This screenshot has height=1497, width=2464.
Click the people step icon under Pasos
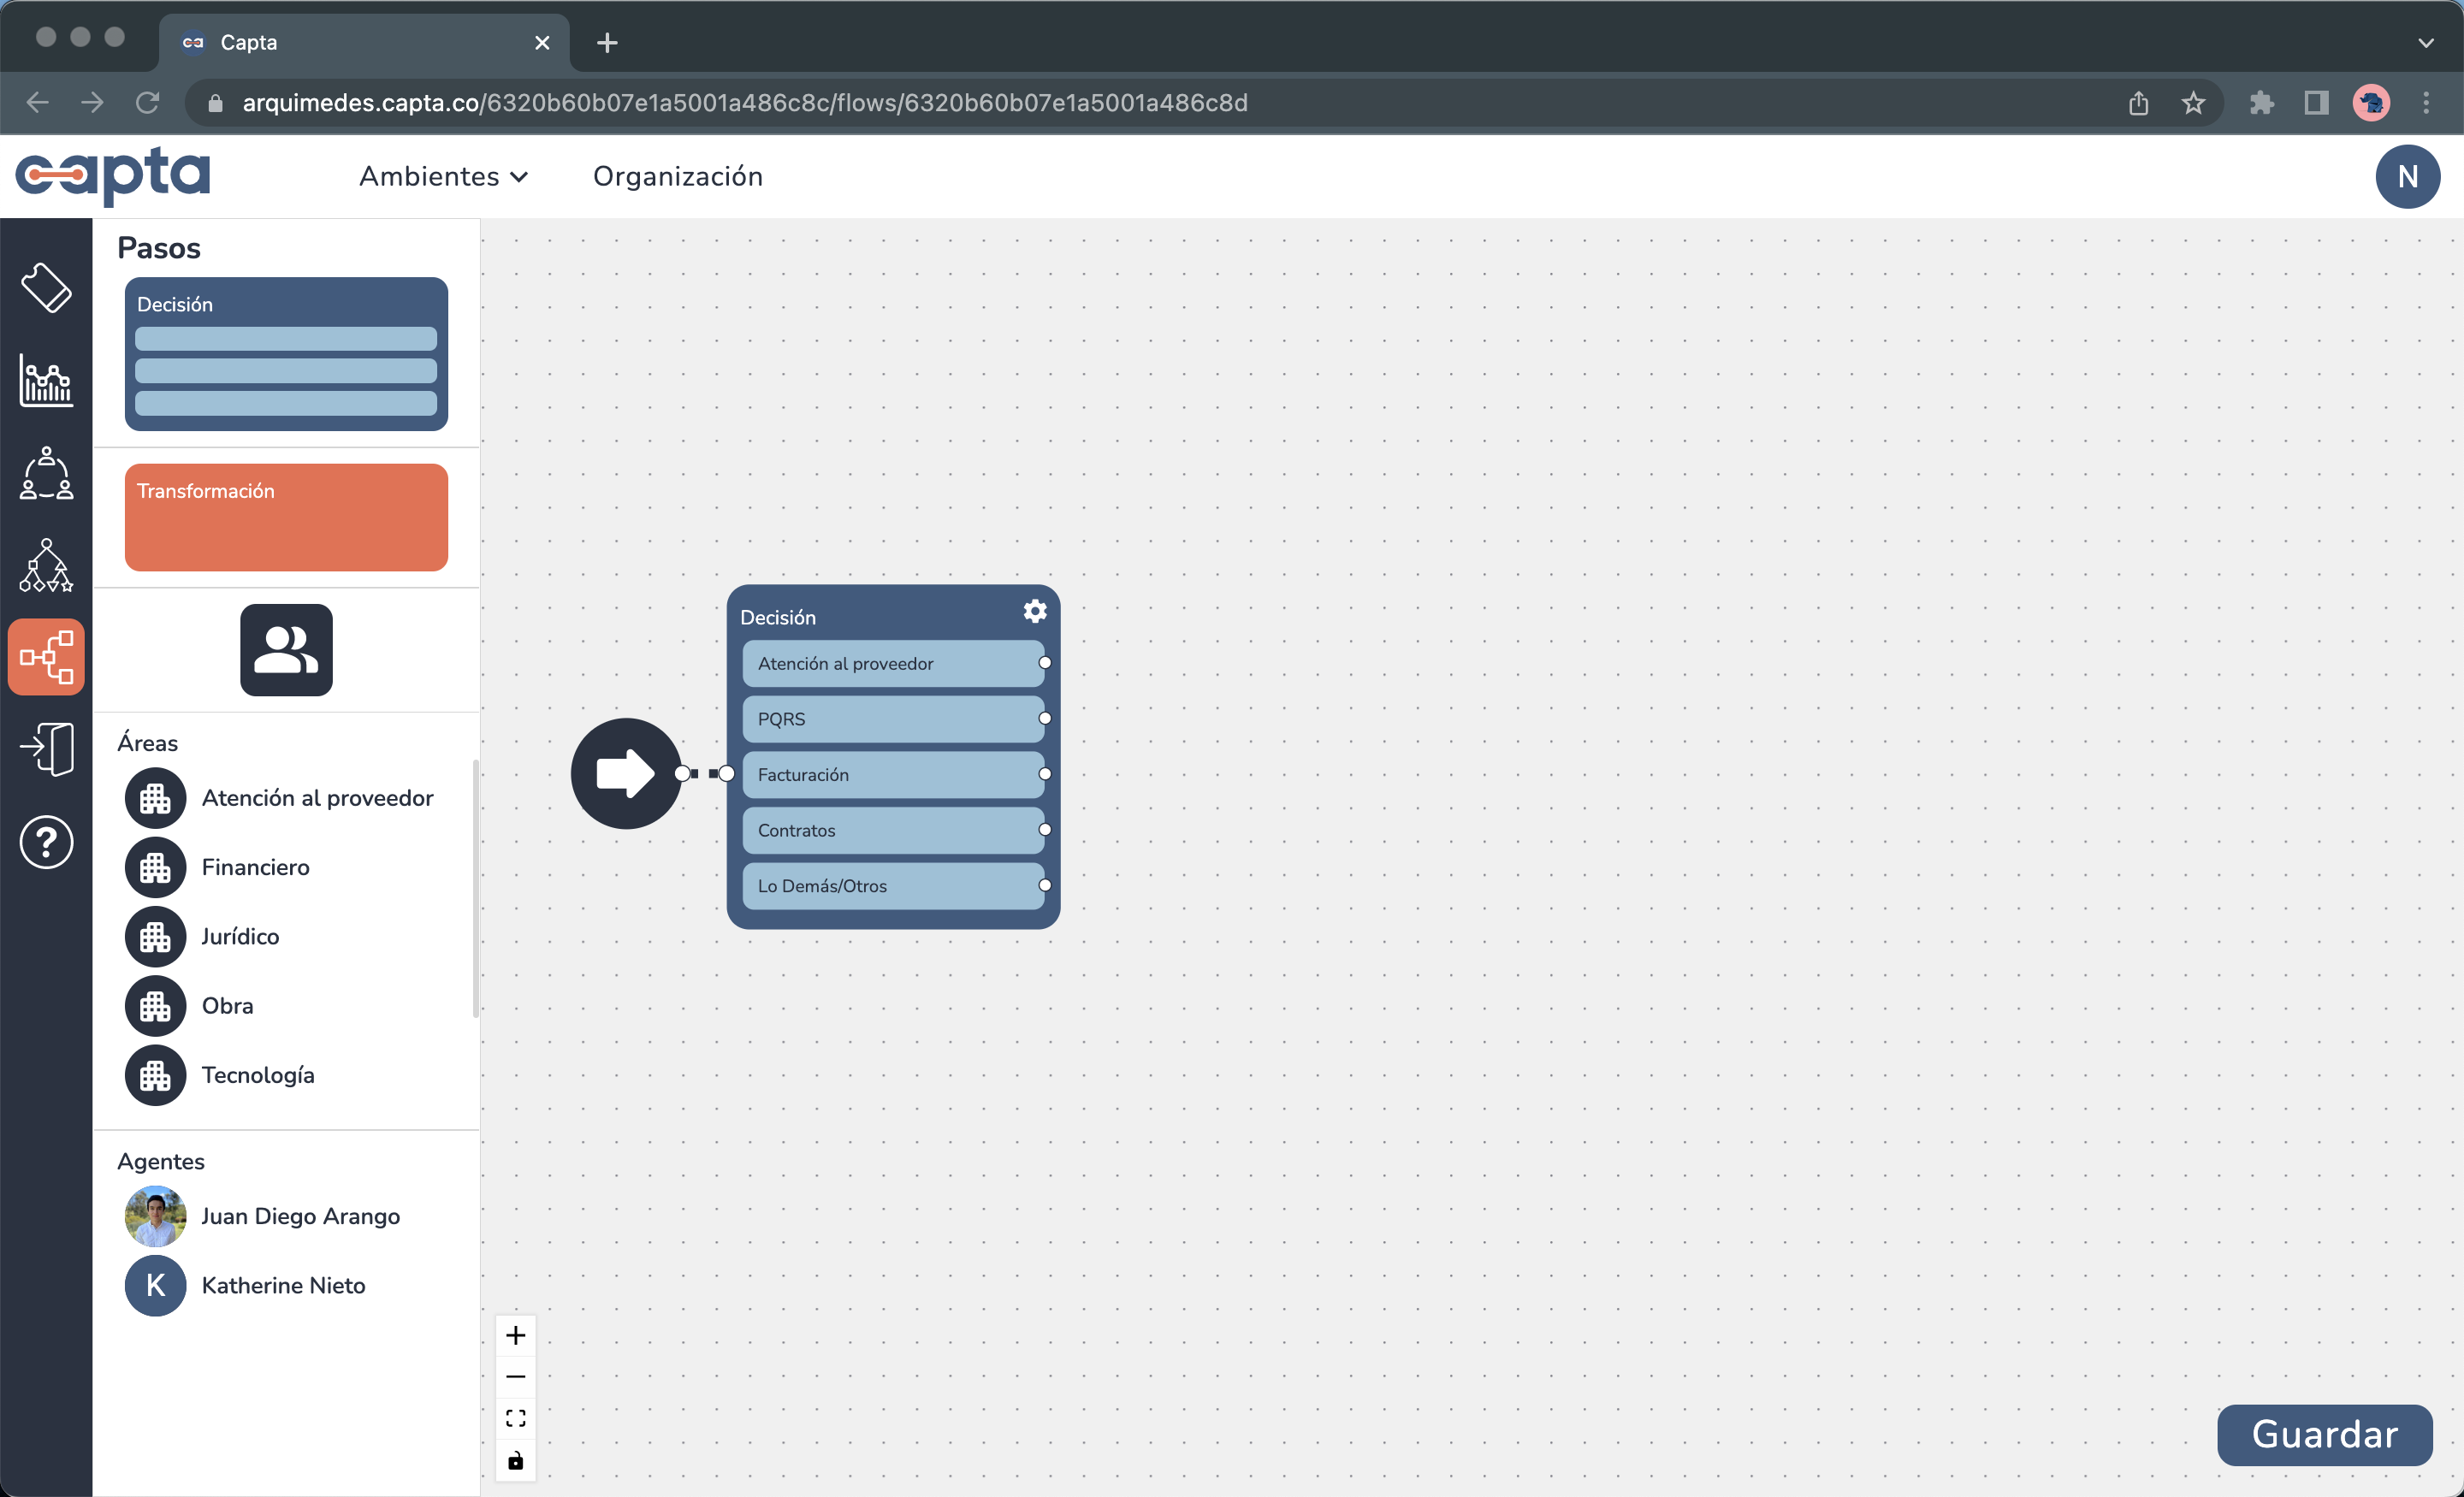pos(286,650)
